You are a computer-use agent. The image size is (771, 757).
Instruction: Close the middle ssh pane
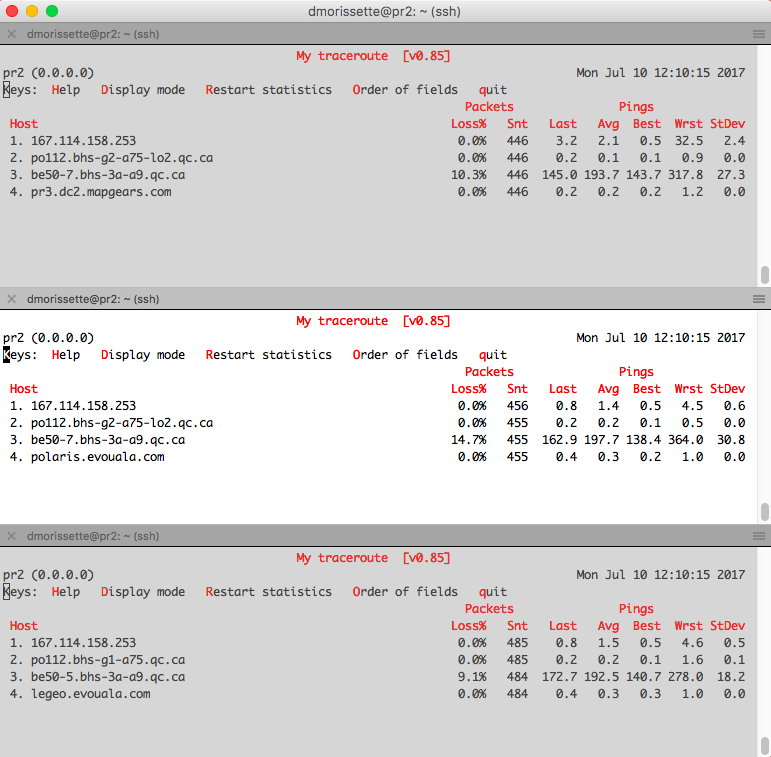pyautogui.click(x=12, y=299)
